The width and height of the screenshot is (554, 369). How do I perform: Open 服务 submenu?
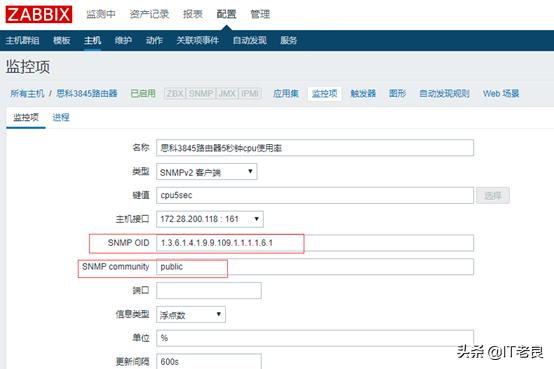(288, 40)
